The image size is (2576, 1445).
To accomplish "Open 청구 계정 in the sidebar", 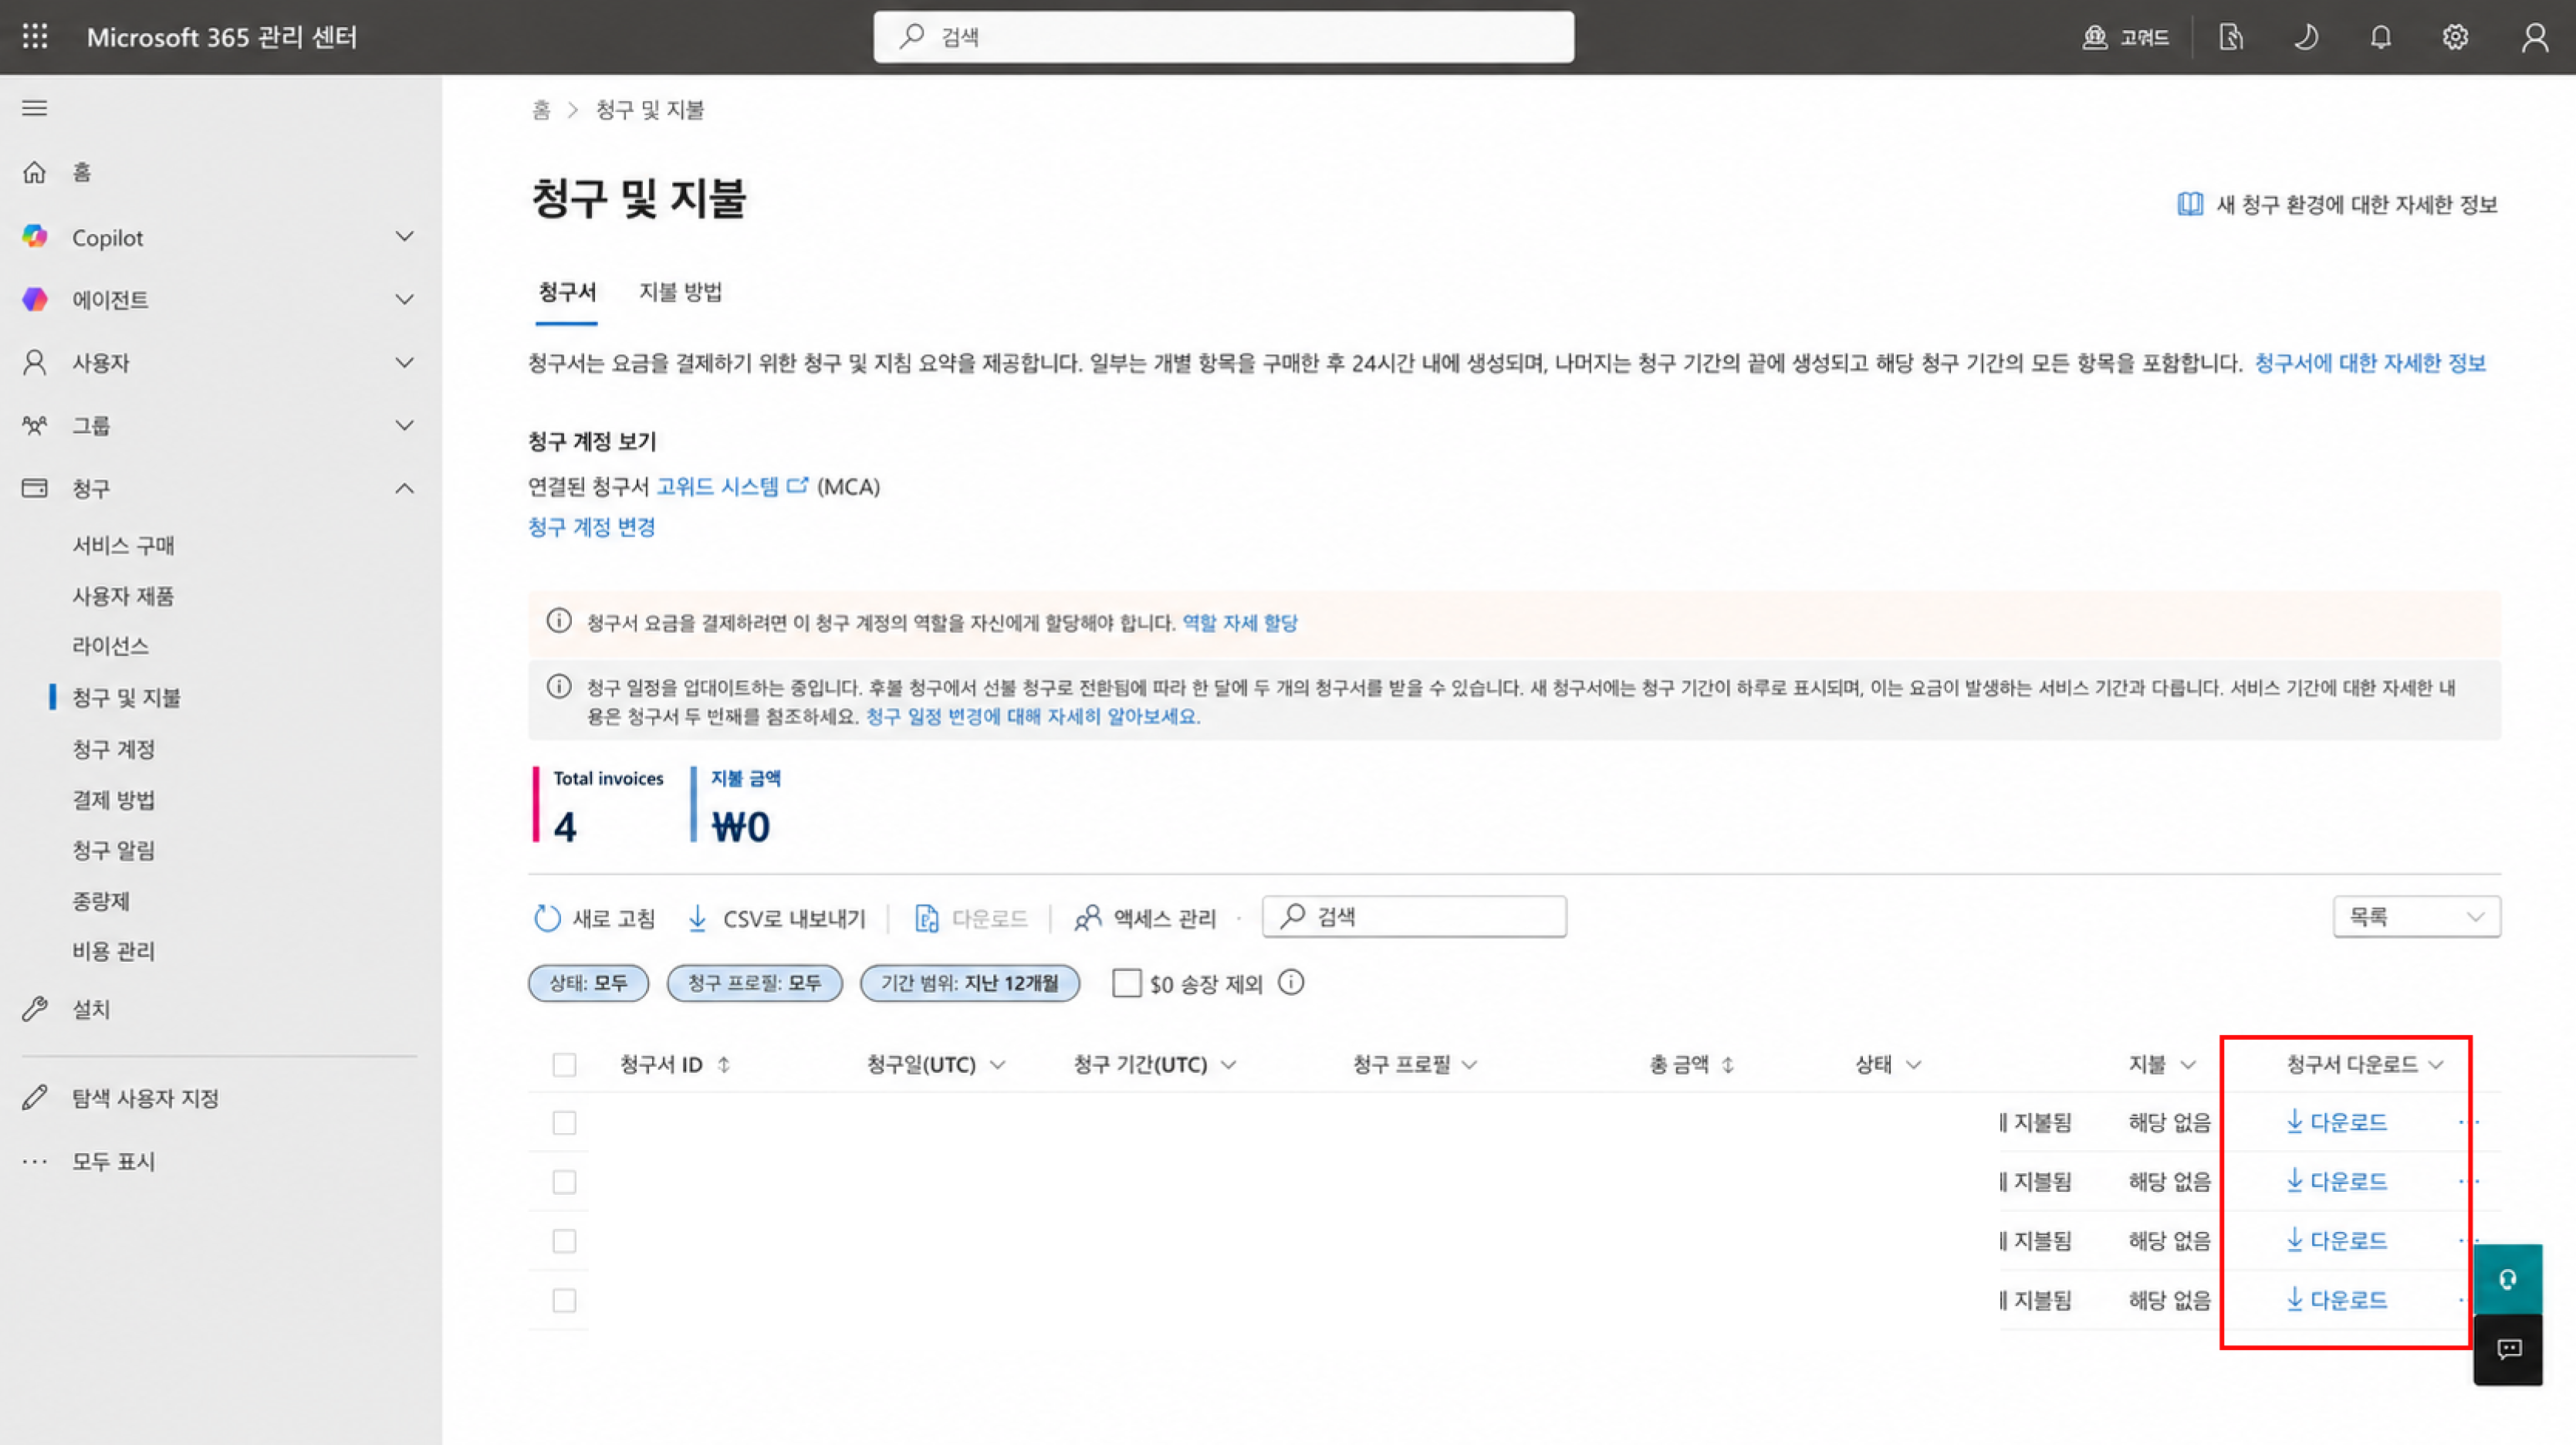I will point(113,749).
